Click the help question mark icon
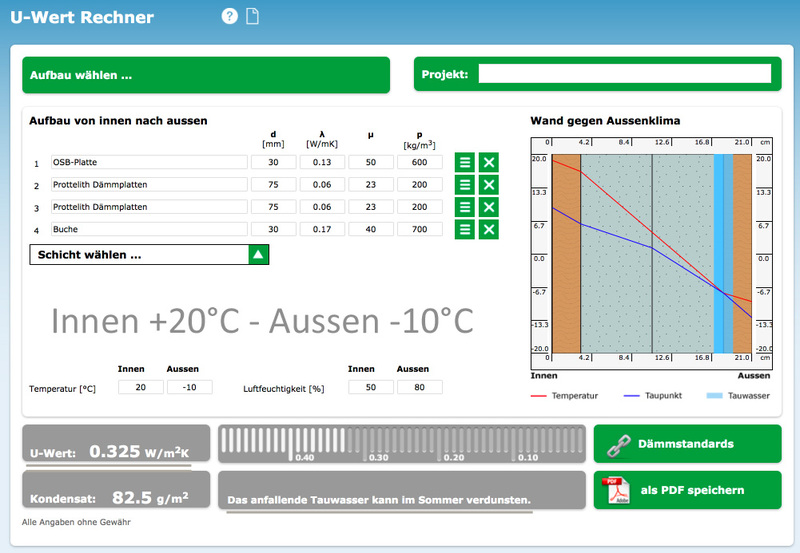The height and width of the screenshot is (553, 800). click(230, 16)
